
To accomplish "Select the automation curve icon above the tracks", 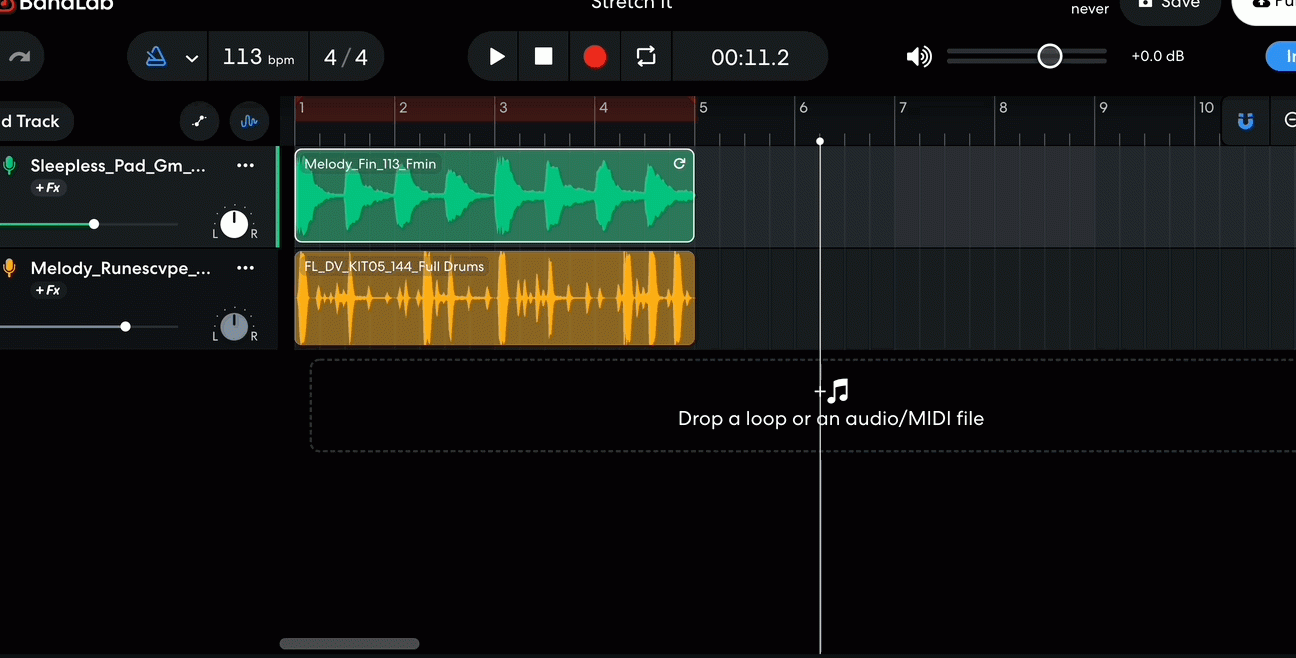I will (x=199, y=121).
